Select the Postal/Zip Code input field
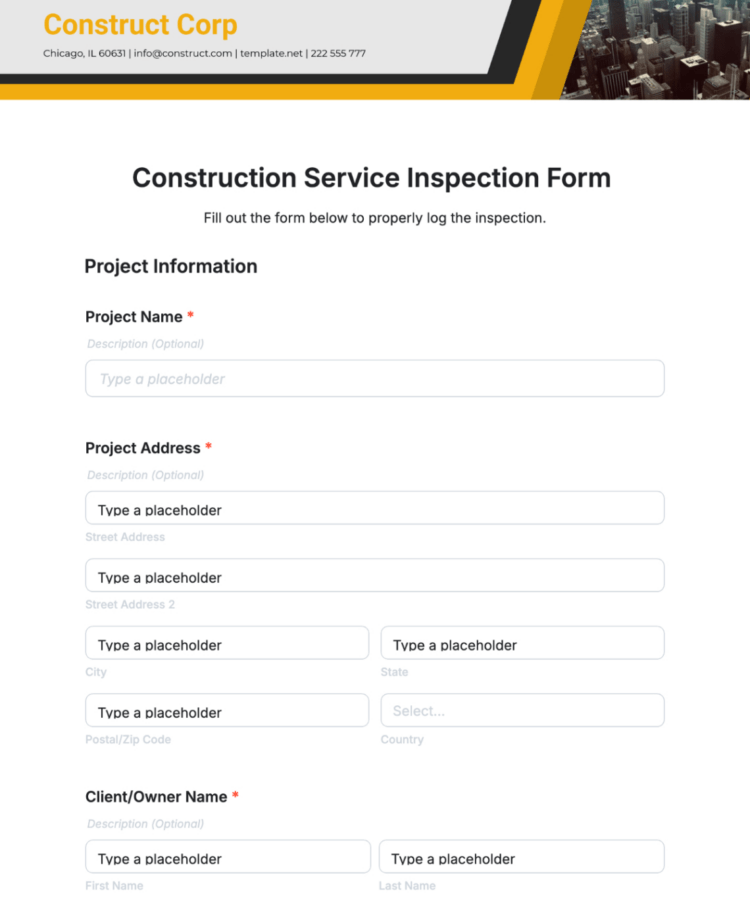The image size is (750, 900). (x=227, y=711)
